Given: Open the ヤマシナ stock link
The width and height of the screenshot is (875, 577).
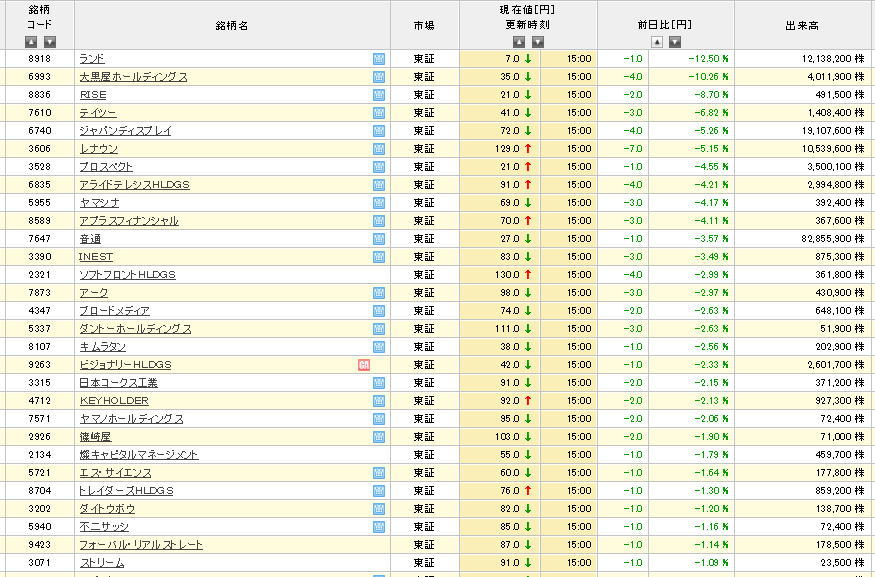Looking at the screenshot, I should click(99, 203).
